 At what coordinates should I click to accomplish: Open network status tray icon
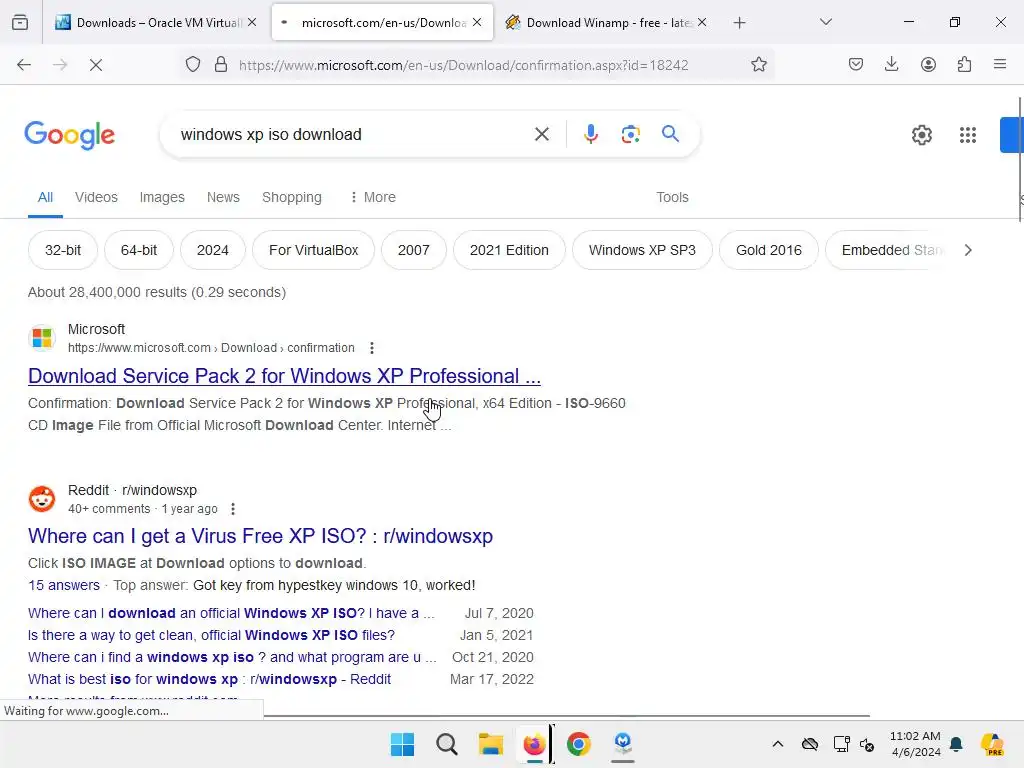click(841, 744)
